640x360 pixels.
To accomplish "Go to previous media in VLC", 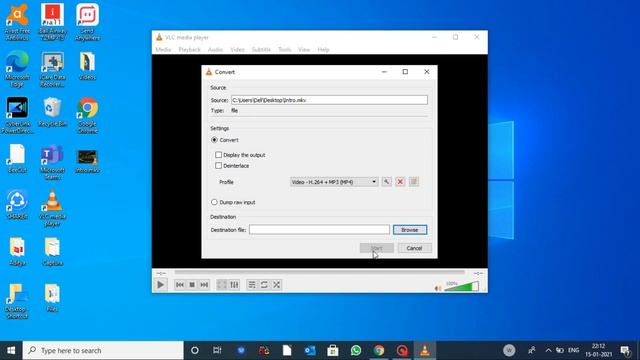I will [180, 285].
